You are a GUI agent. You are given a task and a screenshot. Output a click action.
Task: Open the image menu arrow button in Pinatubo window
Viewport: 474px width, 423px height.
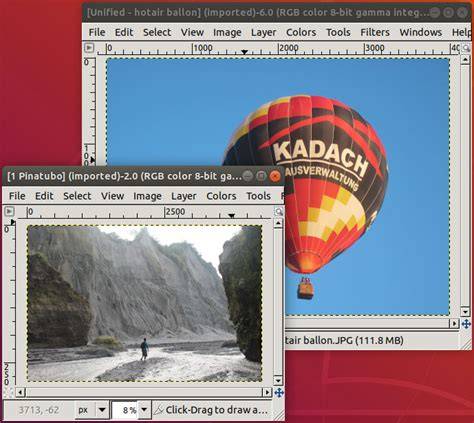(x=9, y=211)
